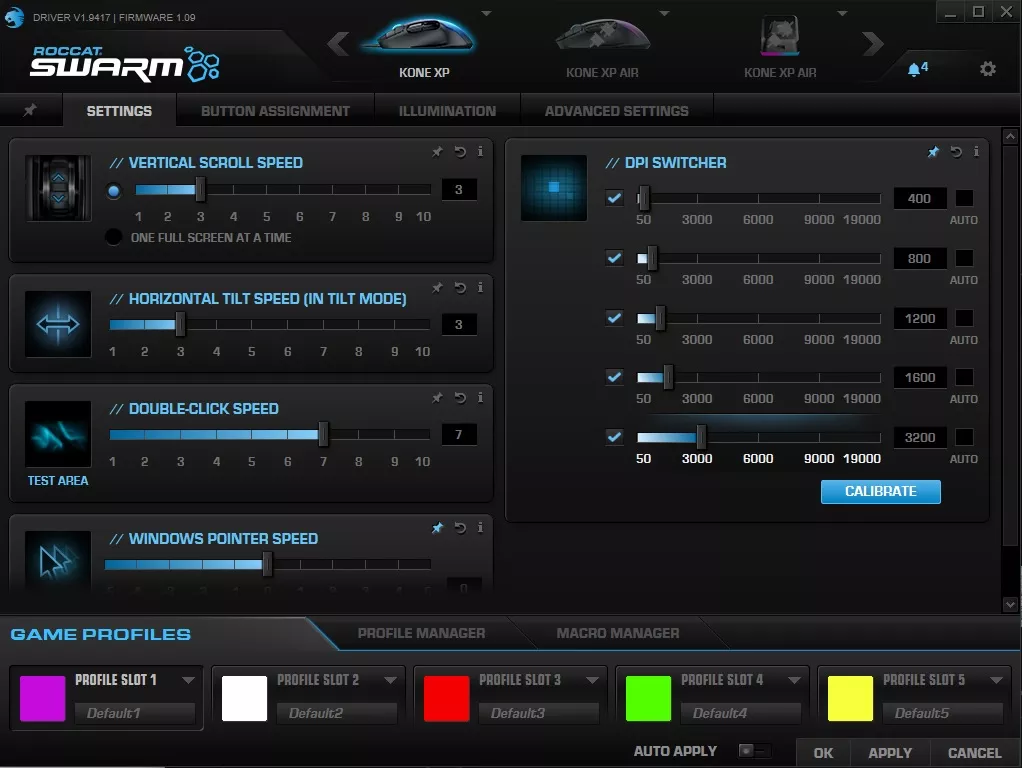The height and width of the screenshot is (768, 1022).
Task: Show info for Horizontal Tilt Speed
Action: (x=480, y=287)
